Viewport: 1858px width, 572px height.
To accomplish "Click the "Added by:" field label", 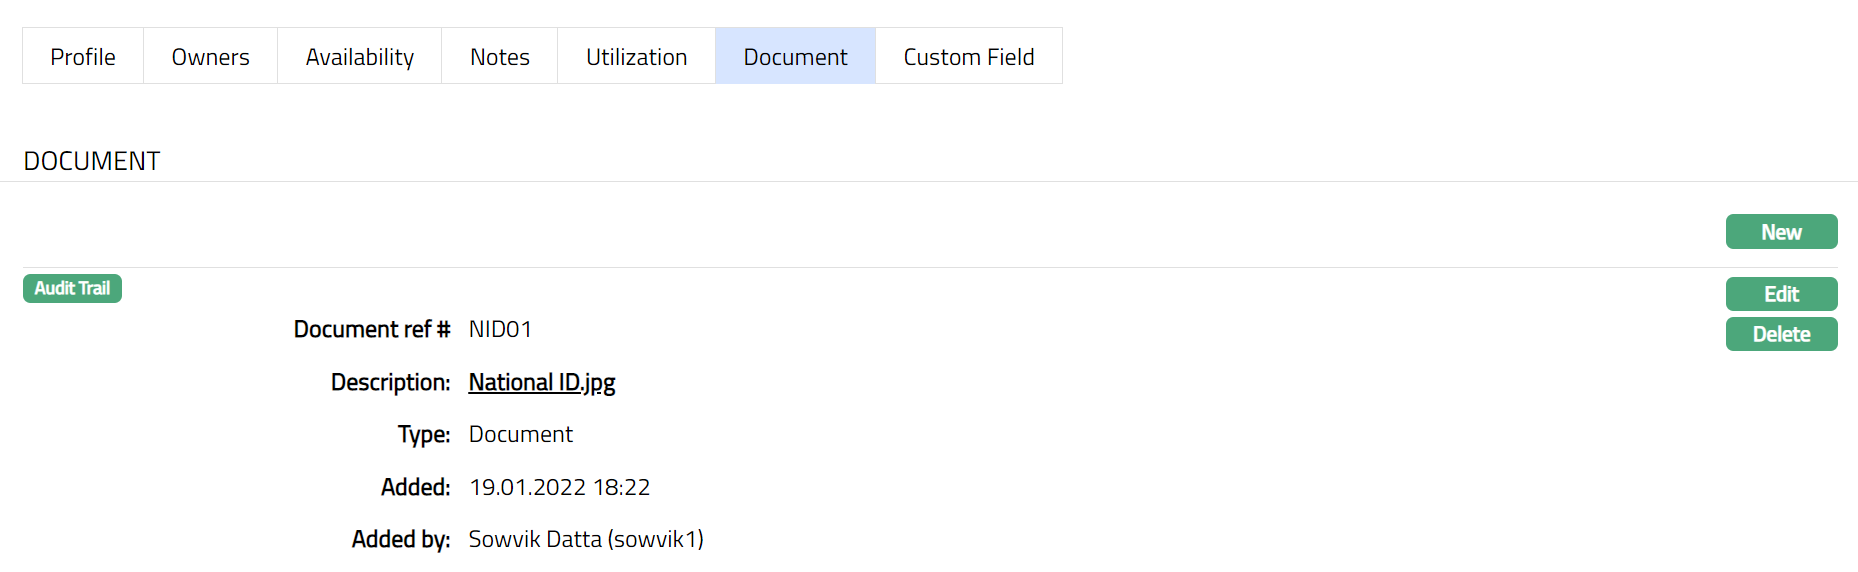I will pos(400,539).
